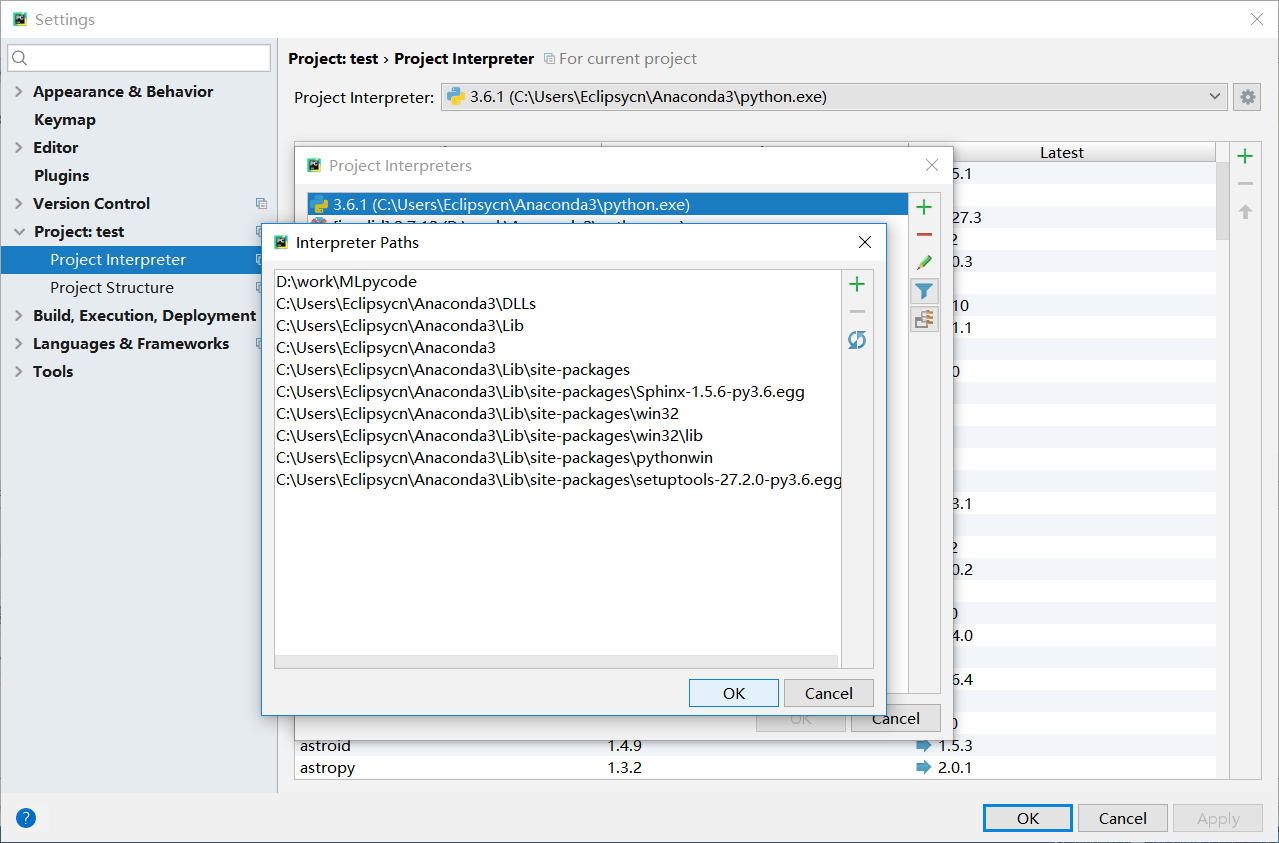Show interpreter paths tree icon

(924, 319)
